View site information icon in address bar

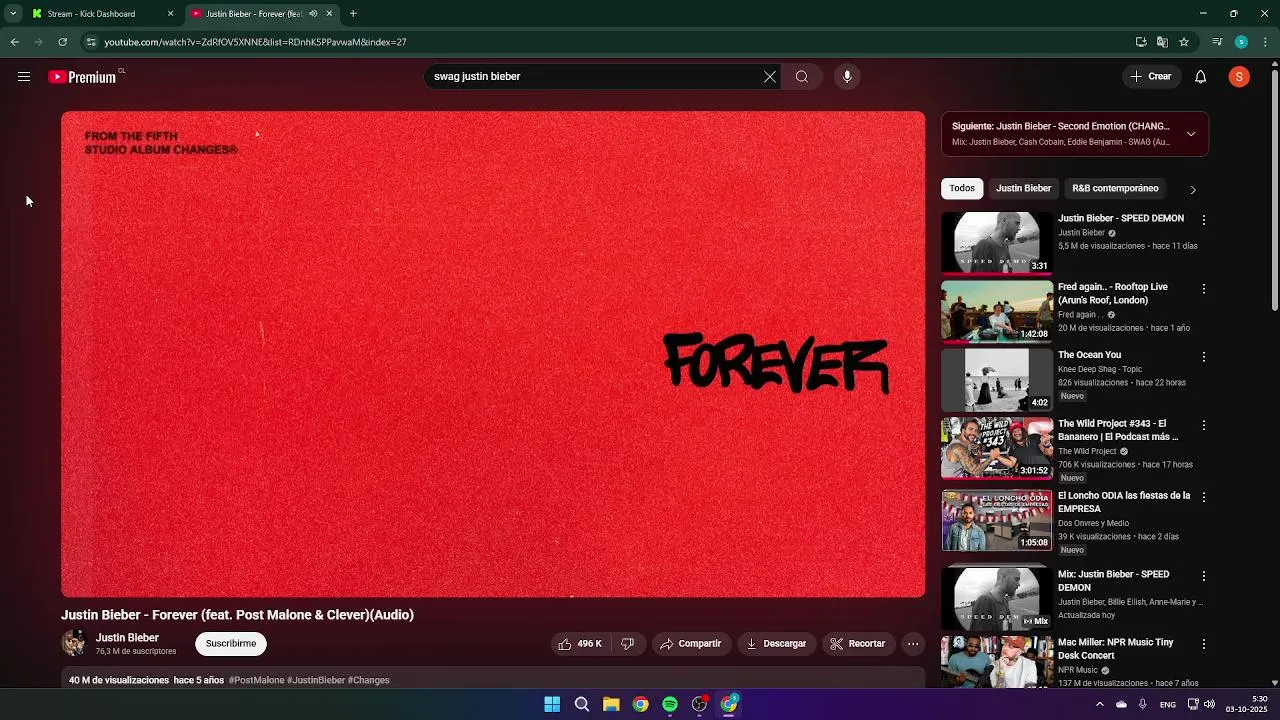tap(91, 42)
